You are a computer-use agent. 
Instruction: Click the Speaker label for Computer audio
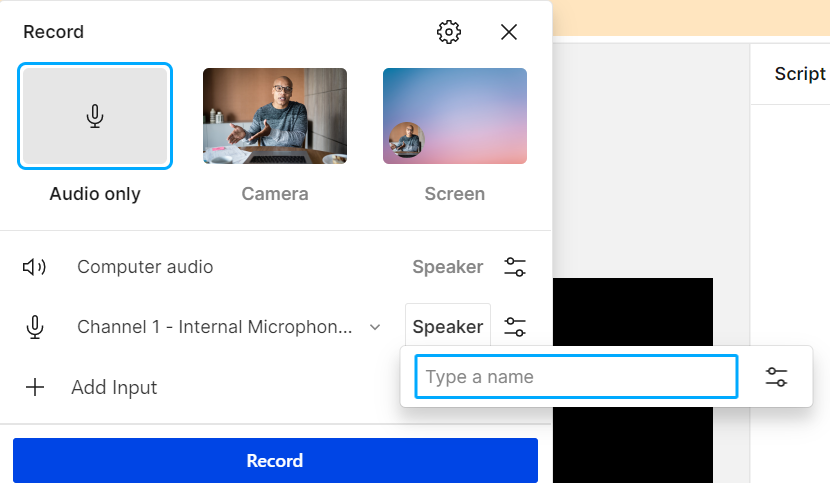(x=448, y=267)
